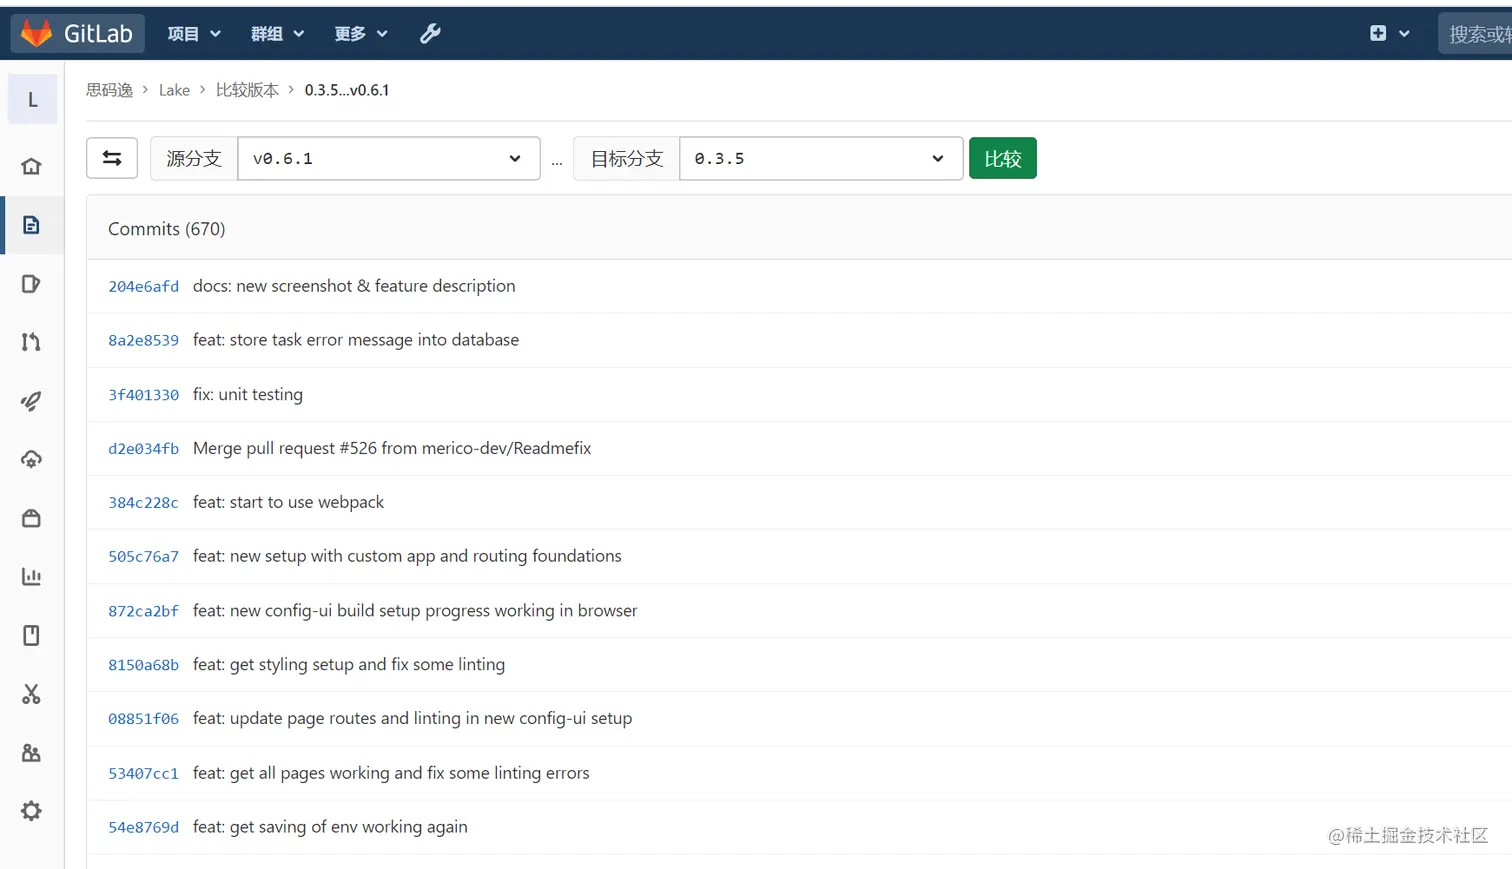The image size is (1512, 869).
Task: Expand the 更多 (More) menu
Action: click(360, 34)
